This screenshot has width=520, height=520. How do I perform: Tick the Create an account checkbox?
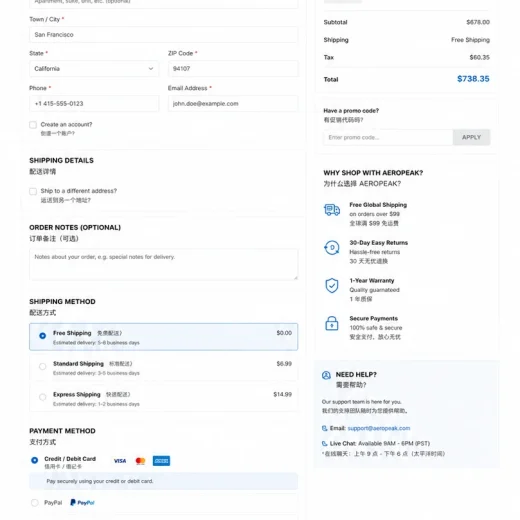[x=33, y=125]
